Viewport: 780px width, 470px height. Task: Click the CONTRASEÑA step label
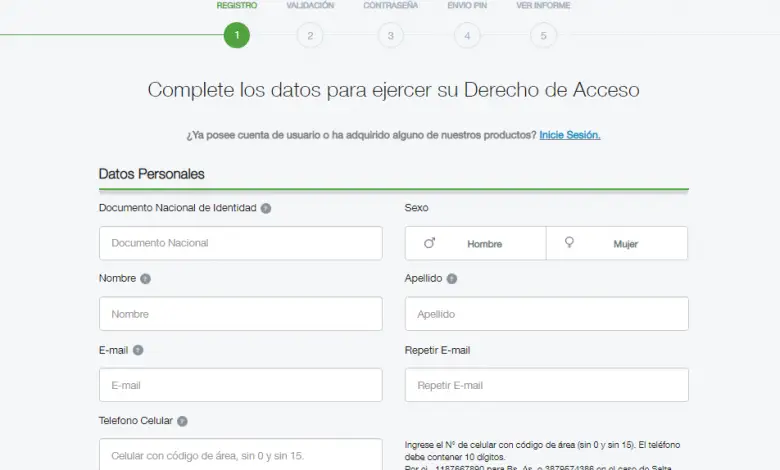coord(390,5)
